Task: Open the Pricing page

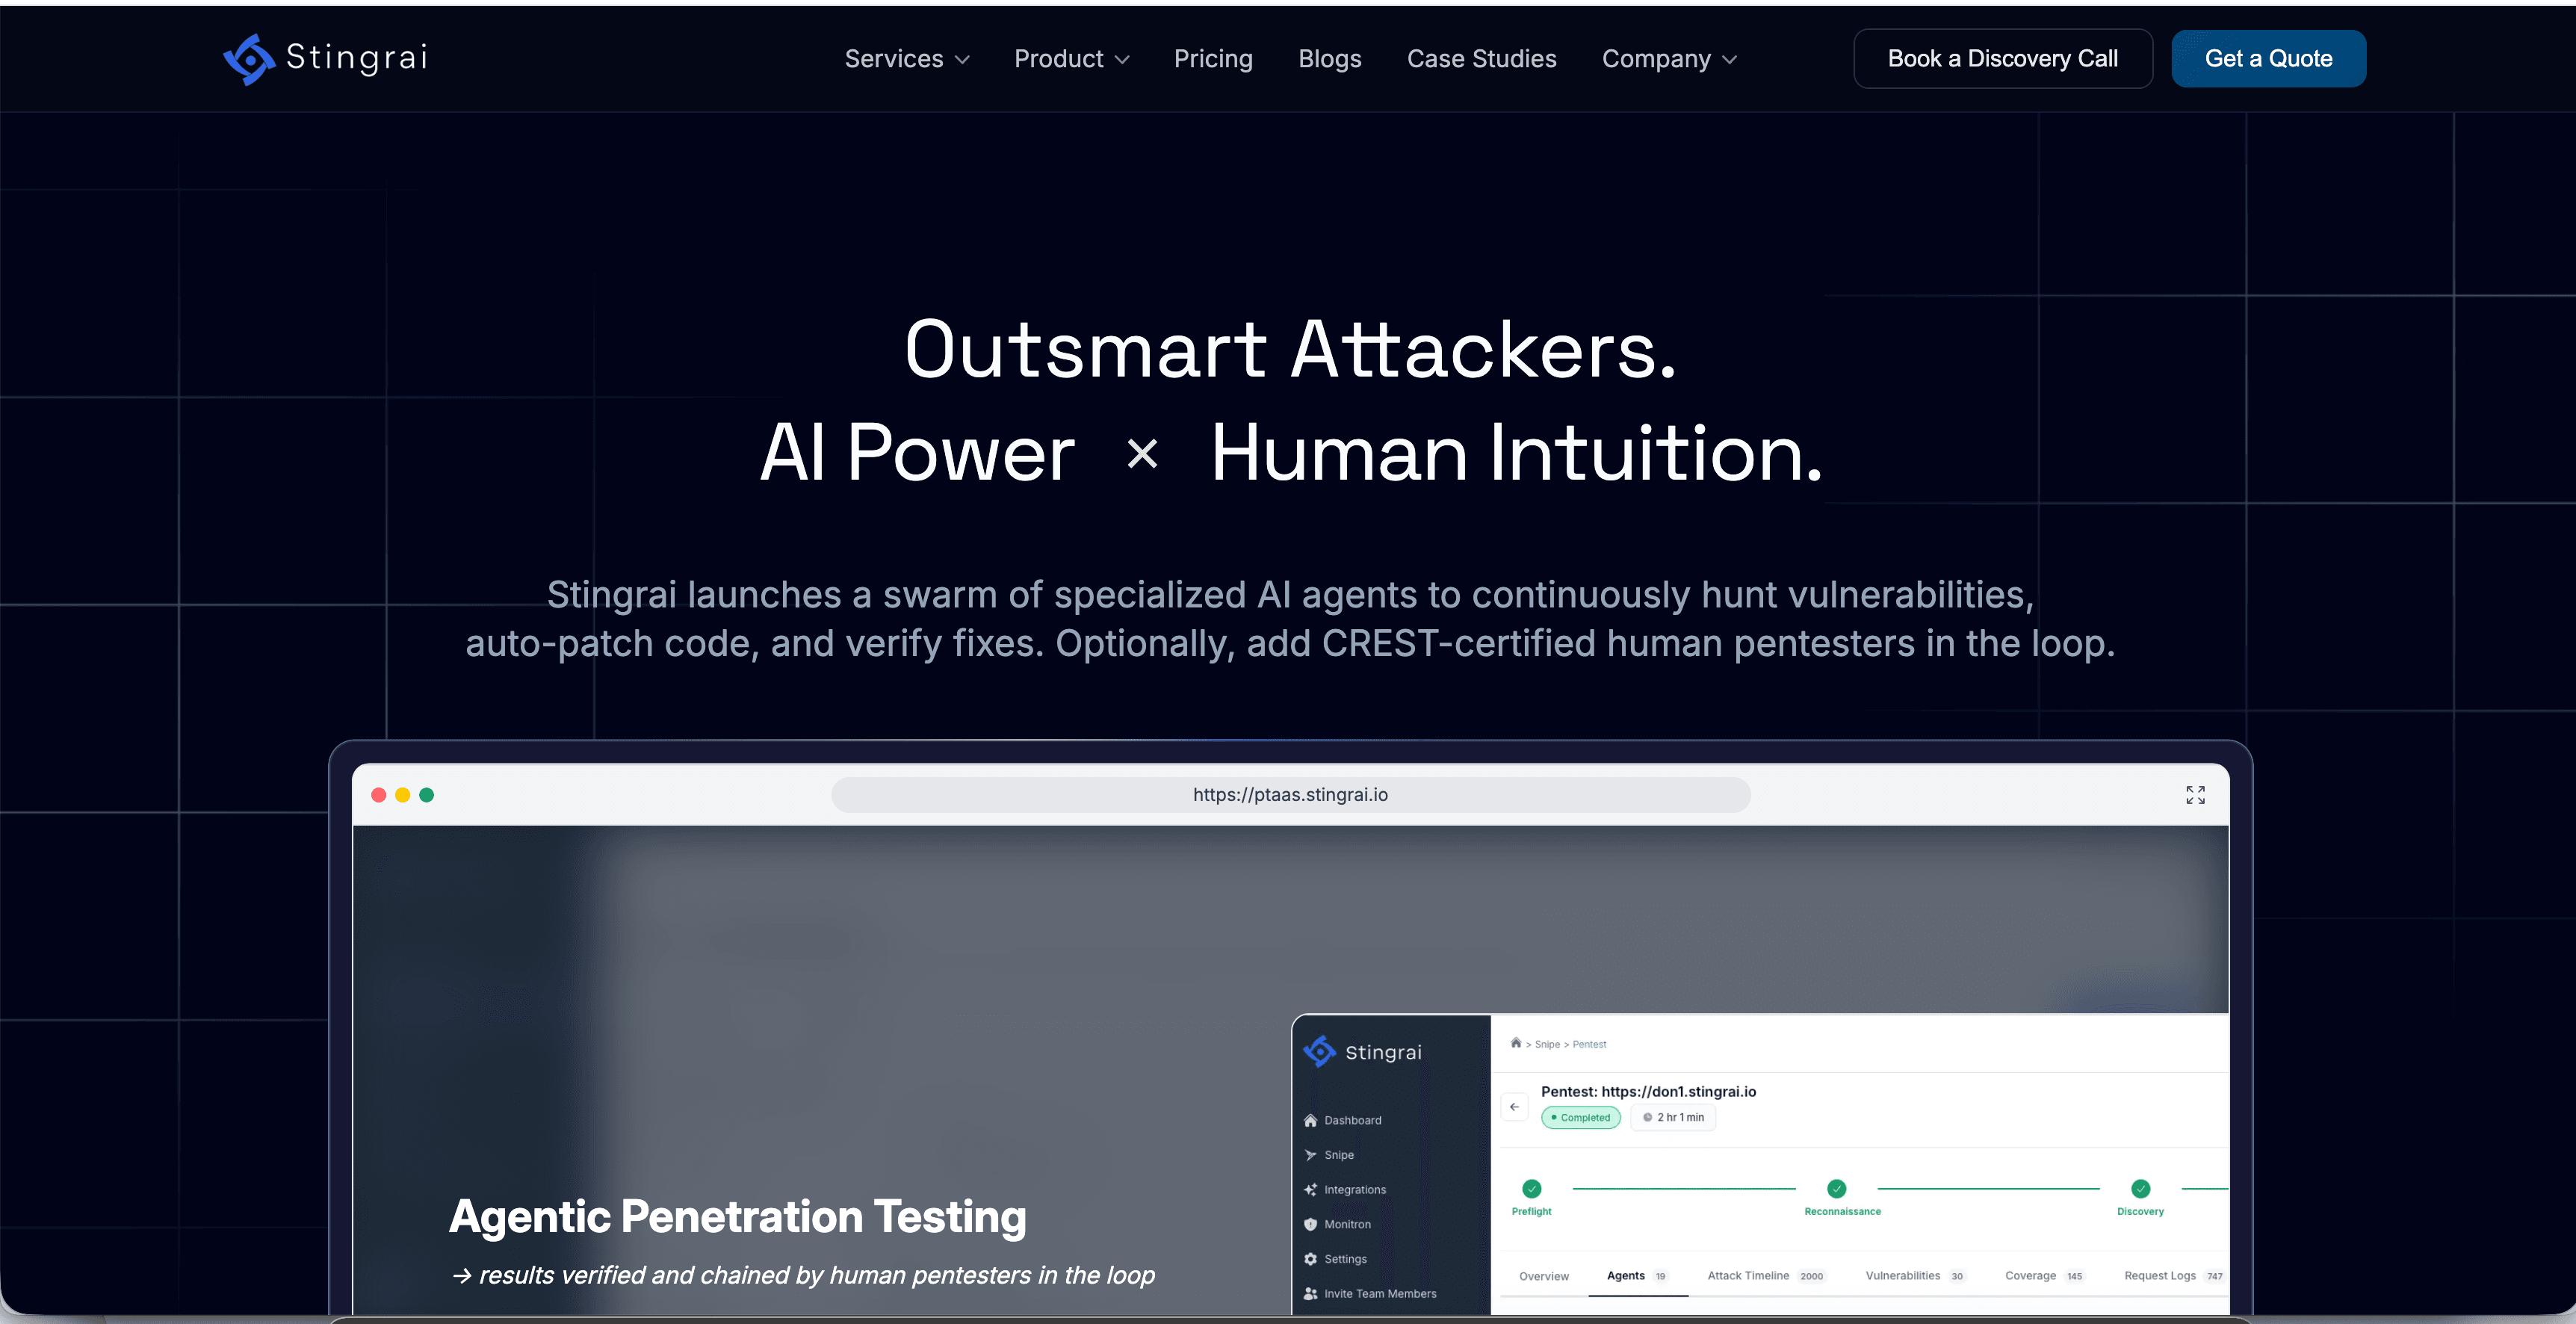Action: click(x=1213, y=59)
